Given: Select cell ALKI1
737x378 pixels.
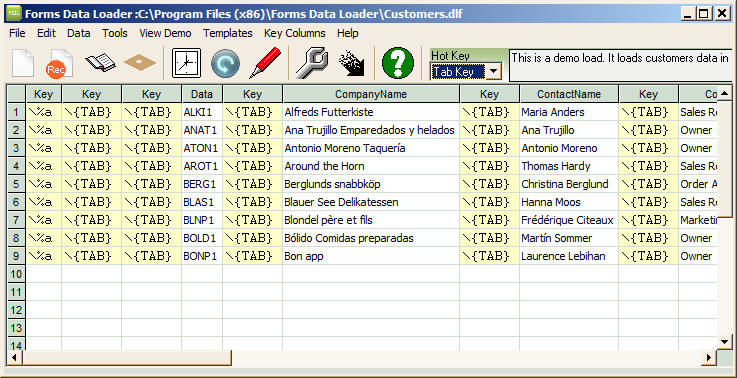Looking at the screenshot, I should click(202, 112).
